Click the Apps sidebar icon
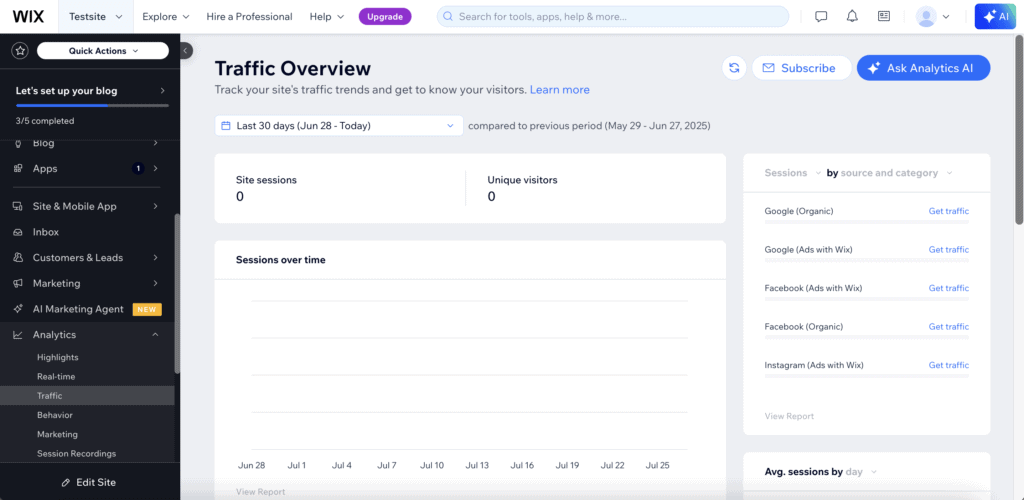 tap(19, 168)
